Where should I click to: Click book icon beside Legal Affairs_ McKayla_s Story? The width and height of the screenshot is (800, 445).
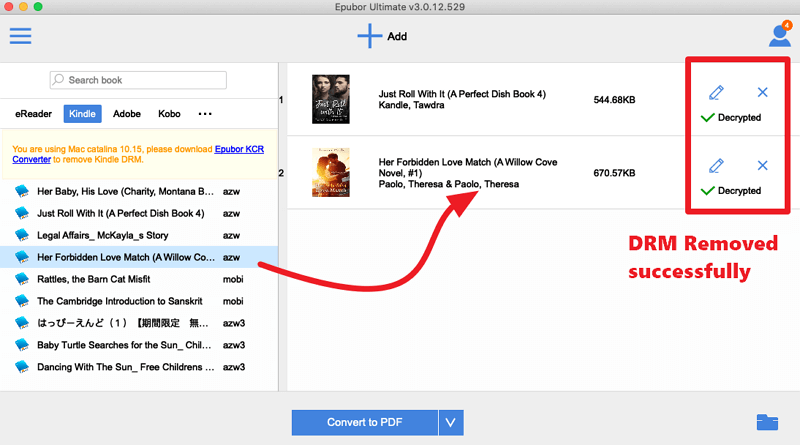tap(22, 235)
